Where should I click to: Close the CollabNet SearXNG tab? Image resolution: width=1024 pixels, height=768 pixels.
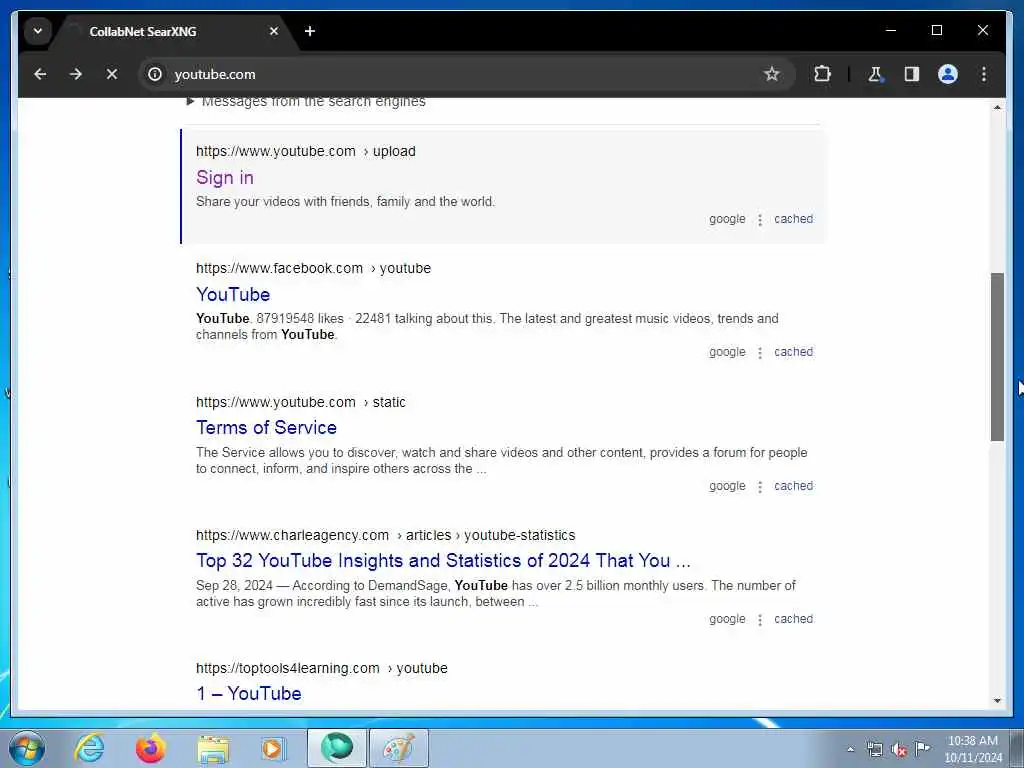[274, 31]
